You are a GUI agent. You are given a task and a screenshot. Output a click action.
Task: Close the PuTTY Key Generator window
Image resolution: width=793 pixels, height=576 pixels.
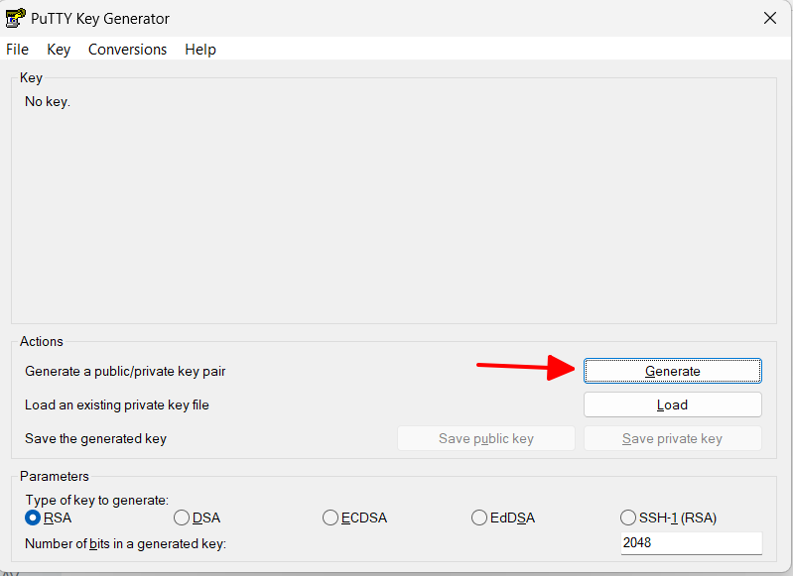(770, 18)
